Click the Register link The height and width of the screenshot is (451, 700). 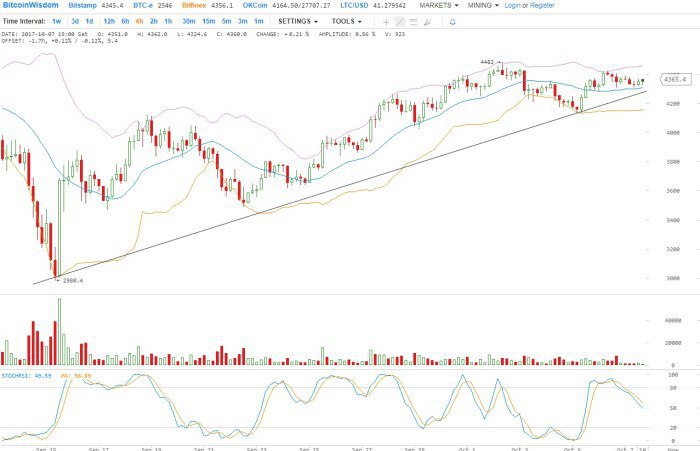click(x=542, y=5)
